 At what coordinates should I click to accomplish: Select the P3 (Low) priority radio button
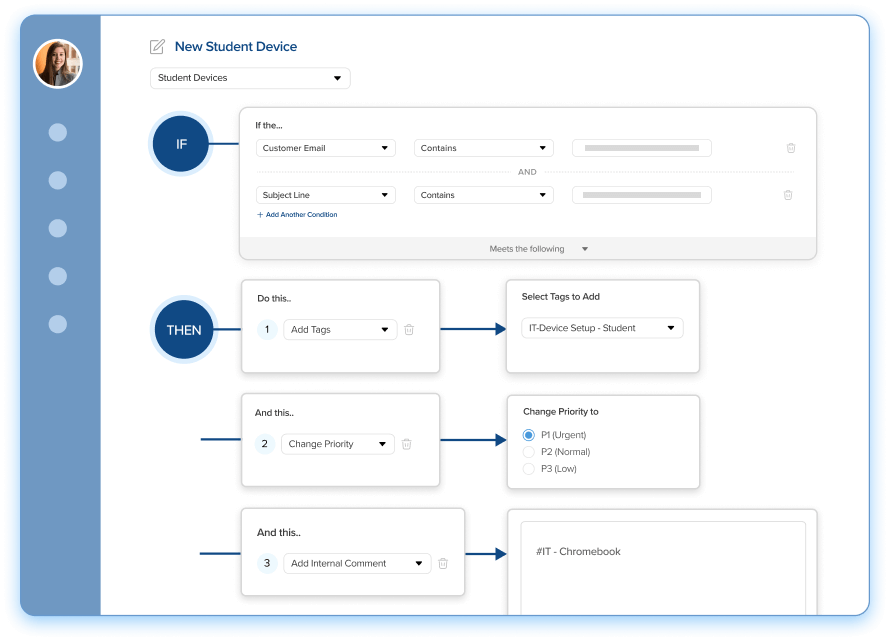(529, 469)
